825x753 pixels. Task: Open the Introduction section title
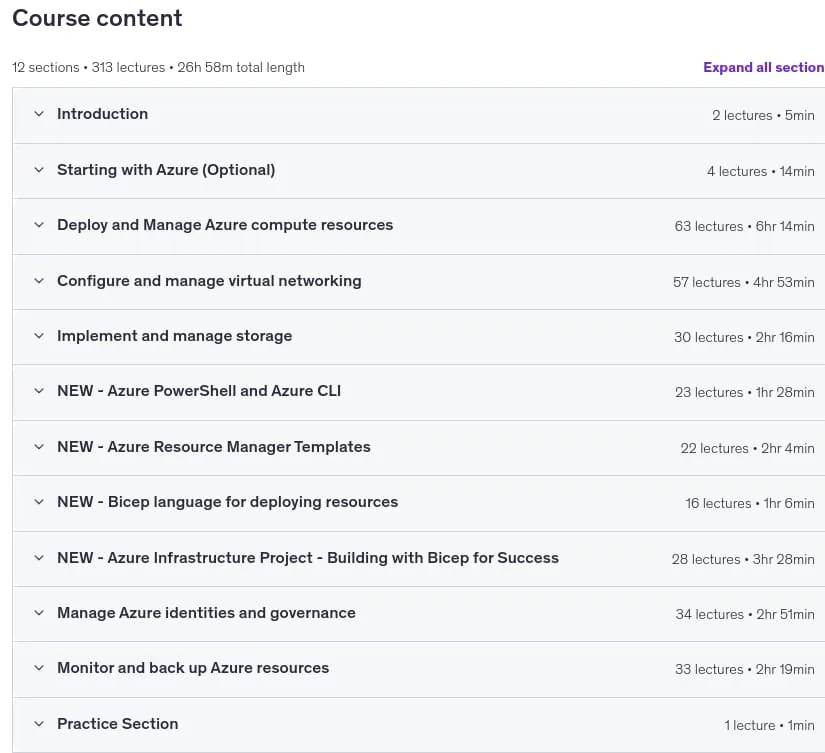coord(103,114)
